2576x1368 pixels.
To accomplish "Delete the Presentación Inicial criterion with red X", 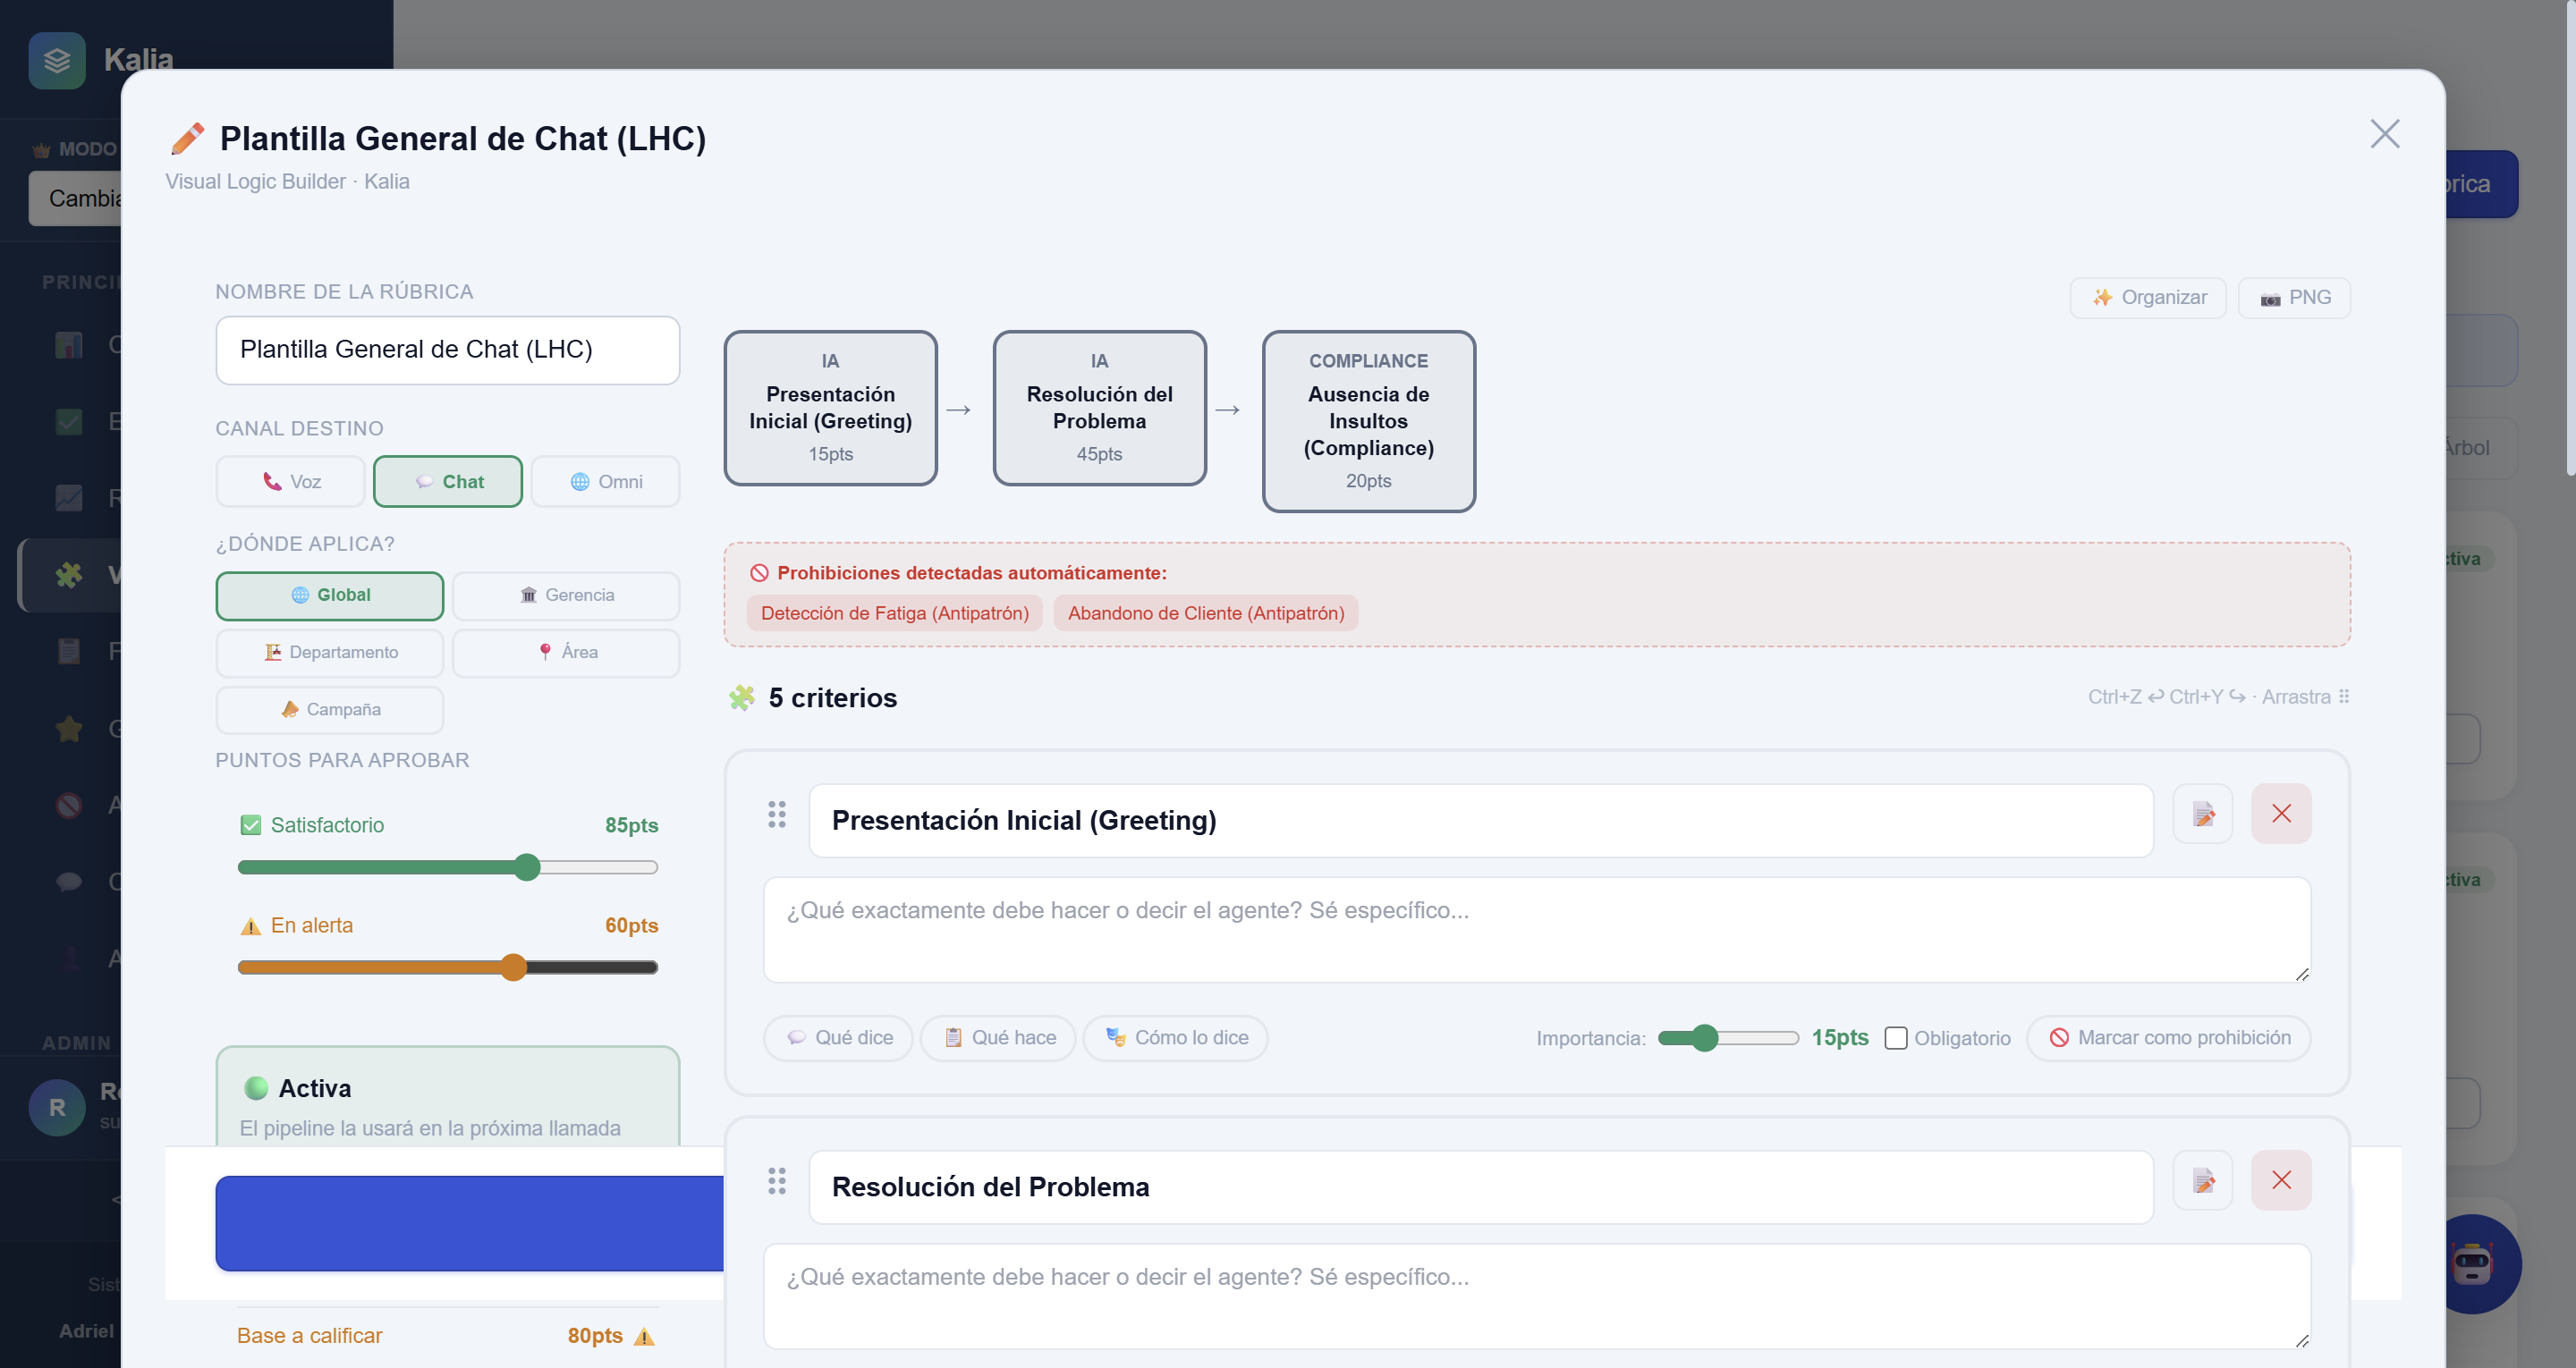I will 2281,814.
